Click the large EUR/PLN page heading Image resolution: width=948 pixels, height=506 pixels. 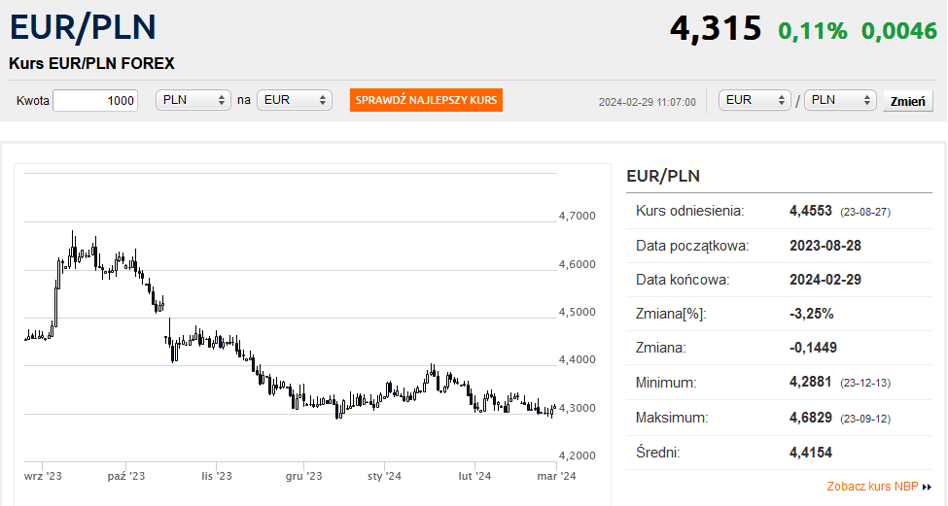pyautogui.click(x=82, y=27)
